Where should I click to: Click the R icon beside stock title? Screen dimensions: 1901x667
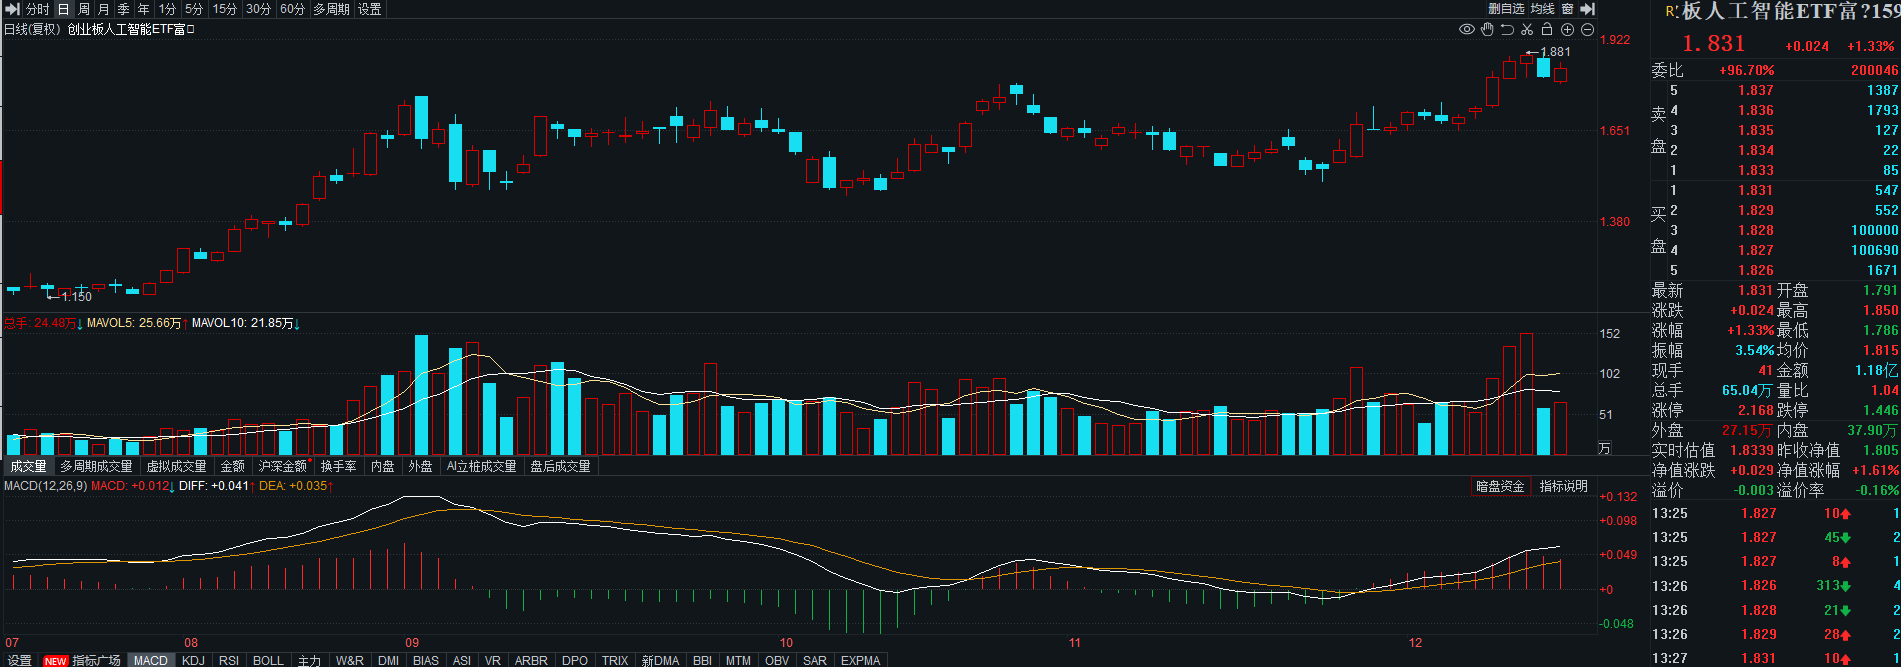[x=1671, y=11]
